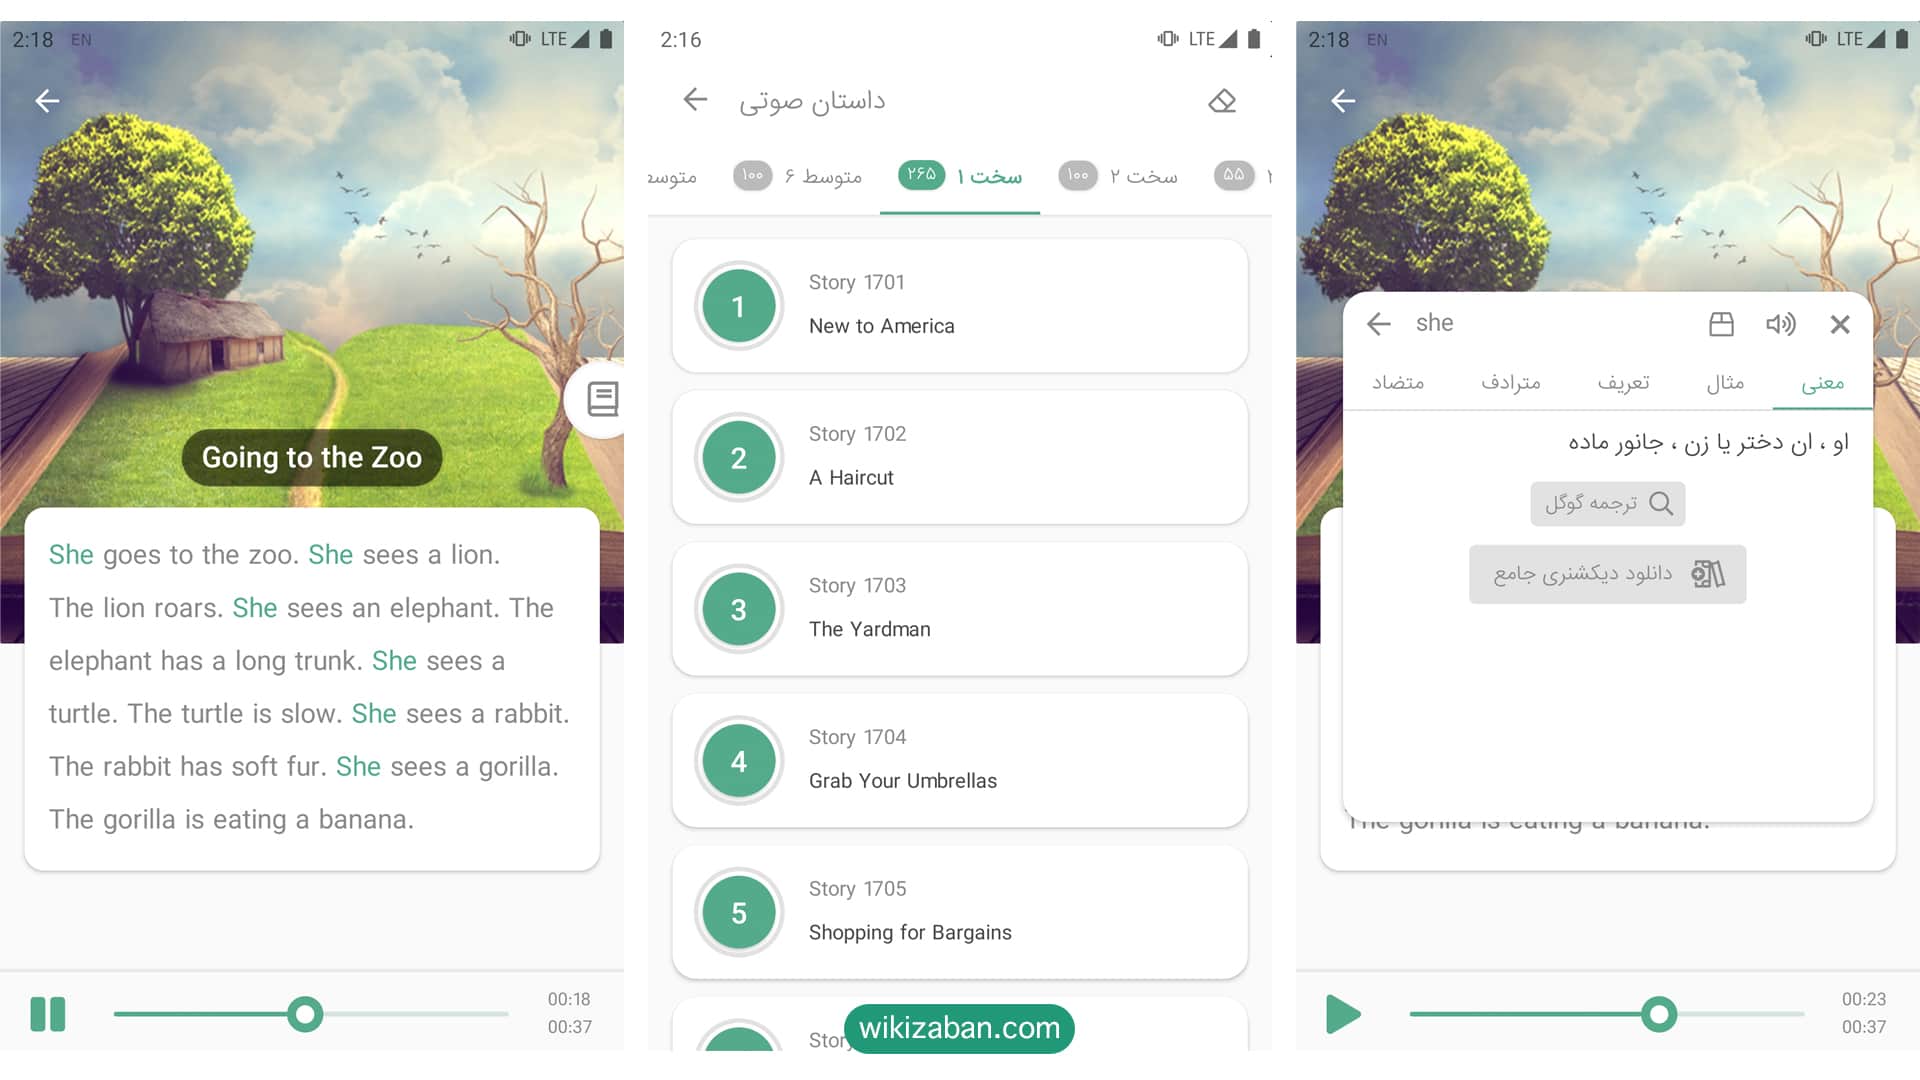Tap 'دانلود دیکشناری جامع' download dictionary button
This screenshot has height=1080, width=1920.
[1605, 572]
